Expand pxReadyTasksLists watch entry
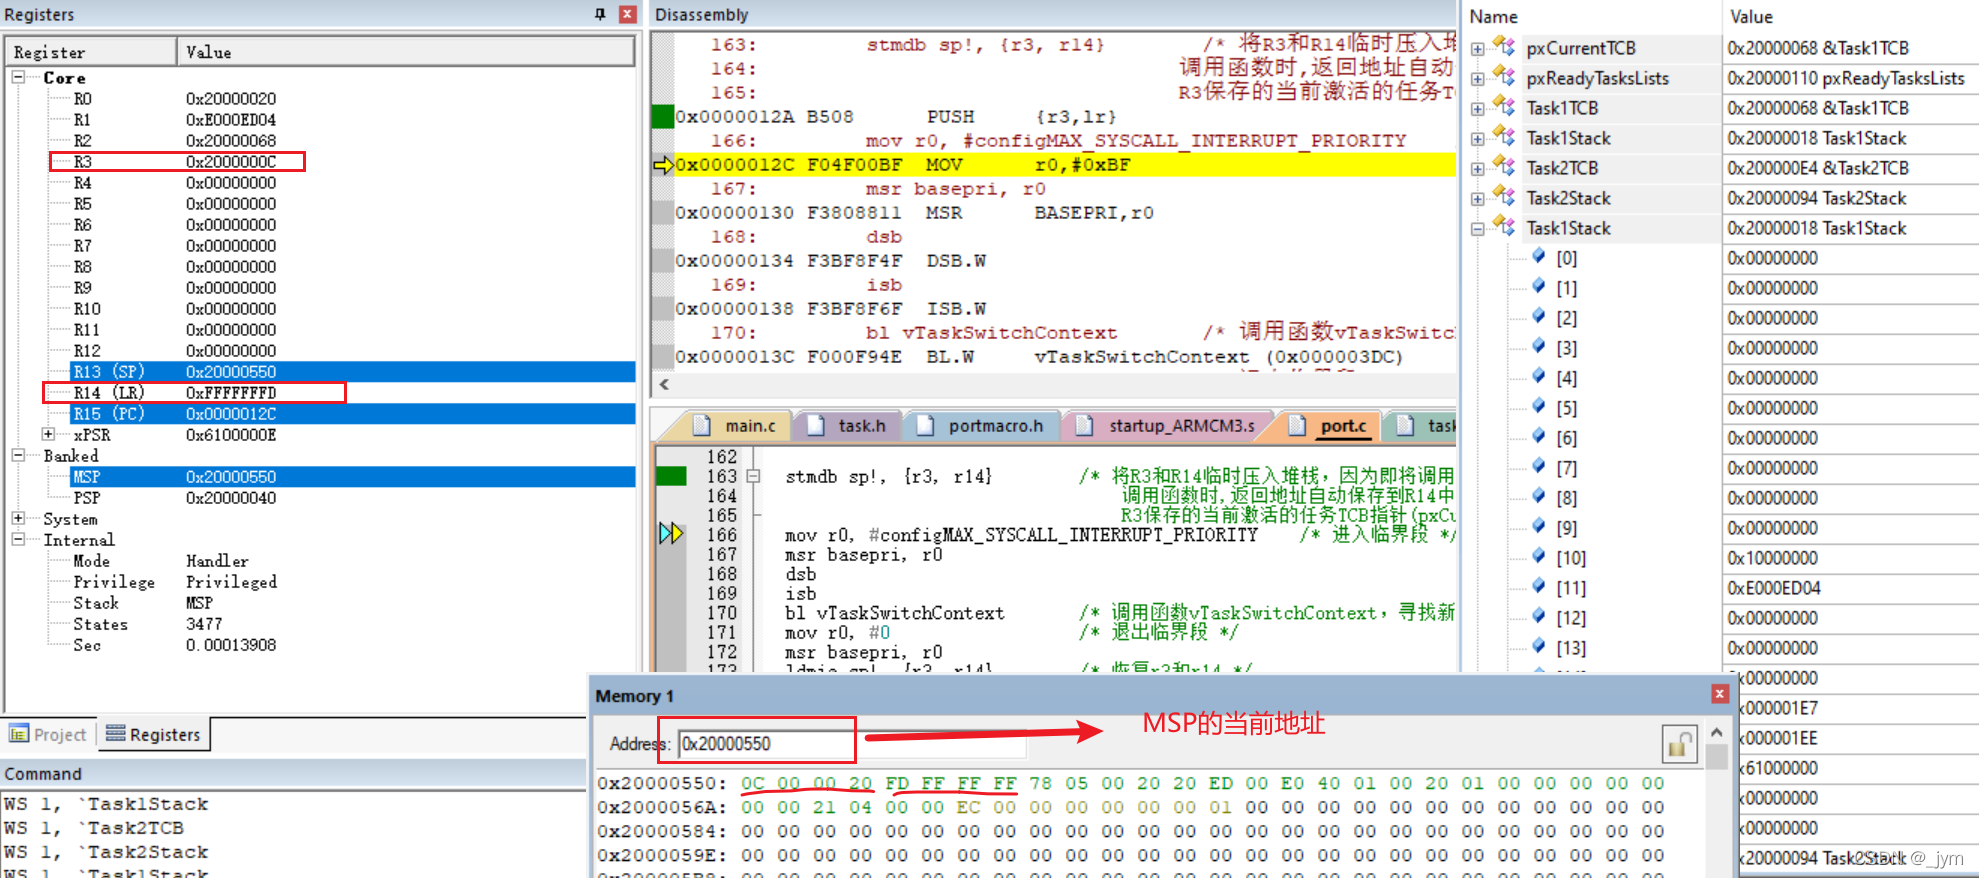 pos(1478,78)
